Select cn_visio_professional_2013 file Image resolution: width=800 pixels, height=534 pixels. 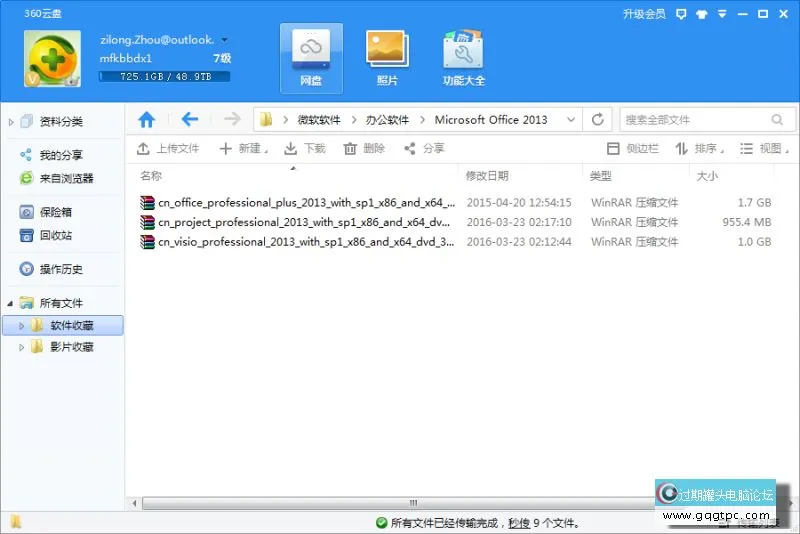coord(306,242)
